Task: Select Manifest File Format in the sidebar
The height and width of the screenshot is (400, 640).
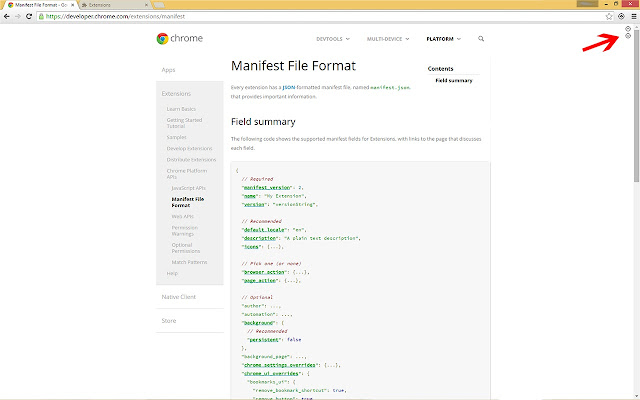Action: coord(187,202)
